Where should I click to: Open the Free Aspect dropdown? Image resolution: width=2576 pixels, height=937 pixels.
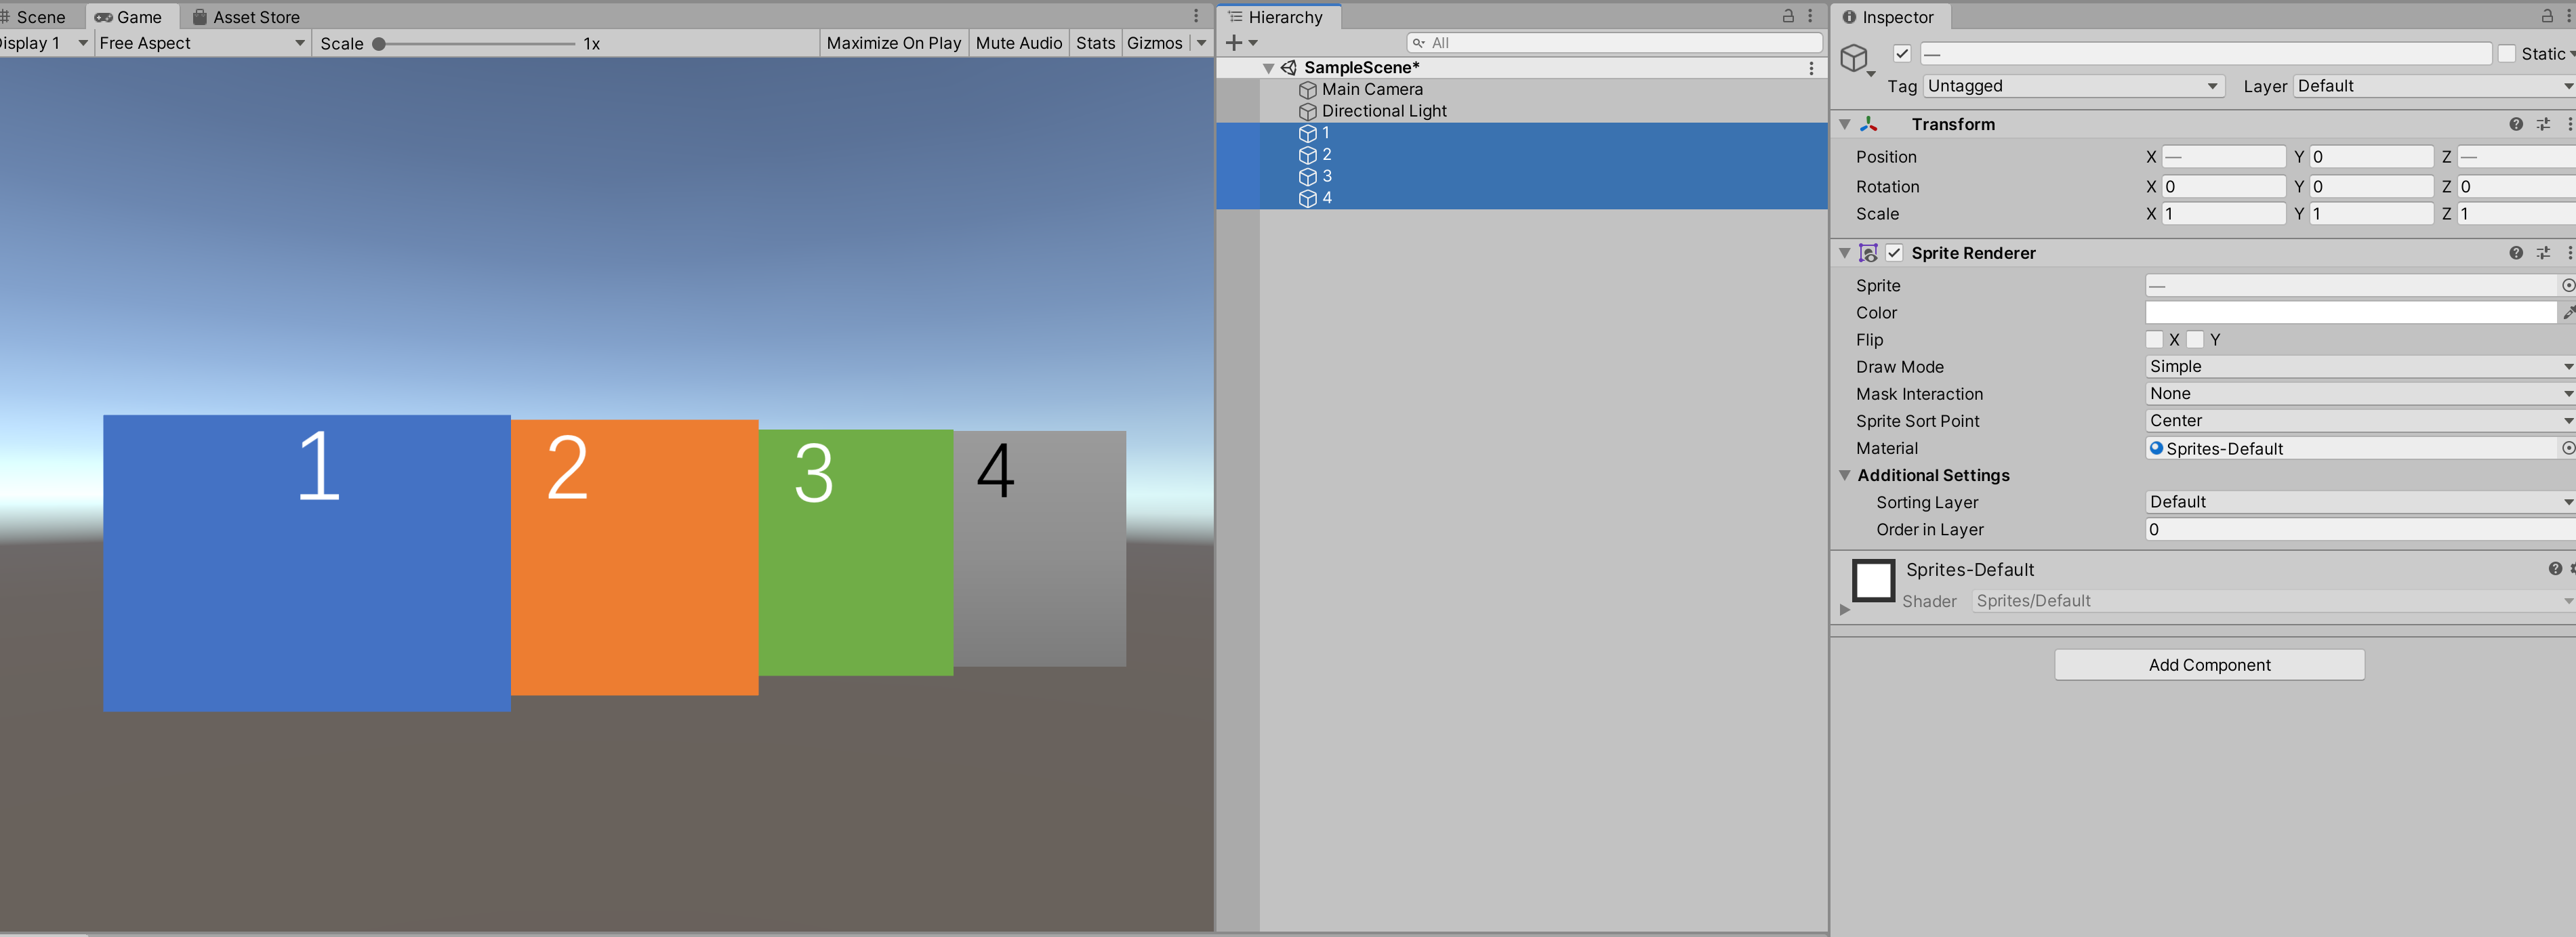(201, 43)
